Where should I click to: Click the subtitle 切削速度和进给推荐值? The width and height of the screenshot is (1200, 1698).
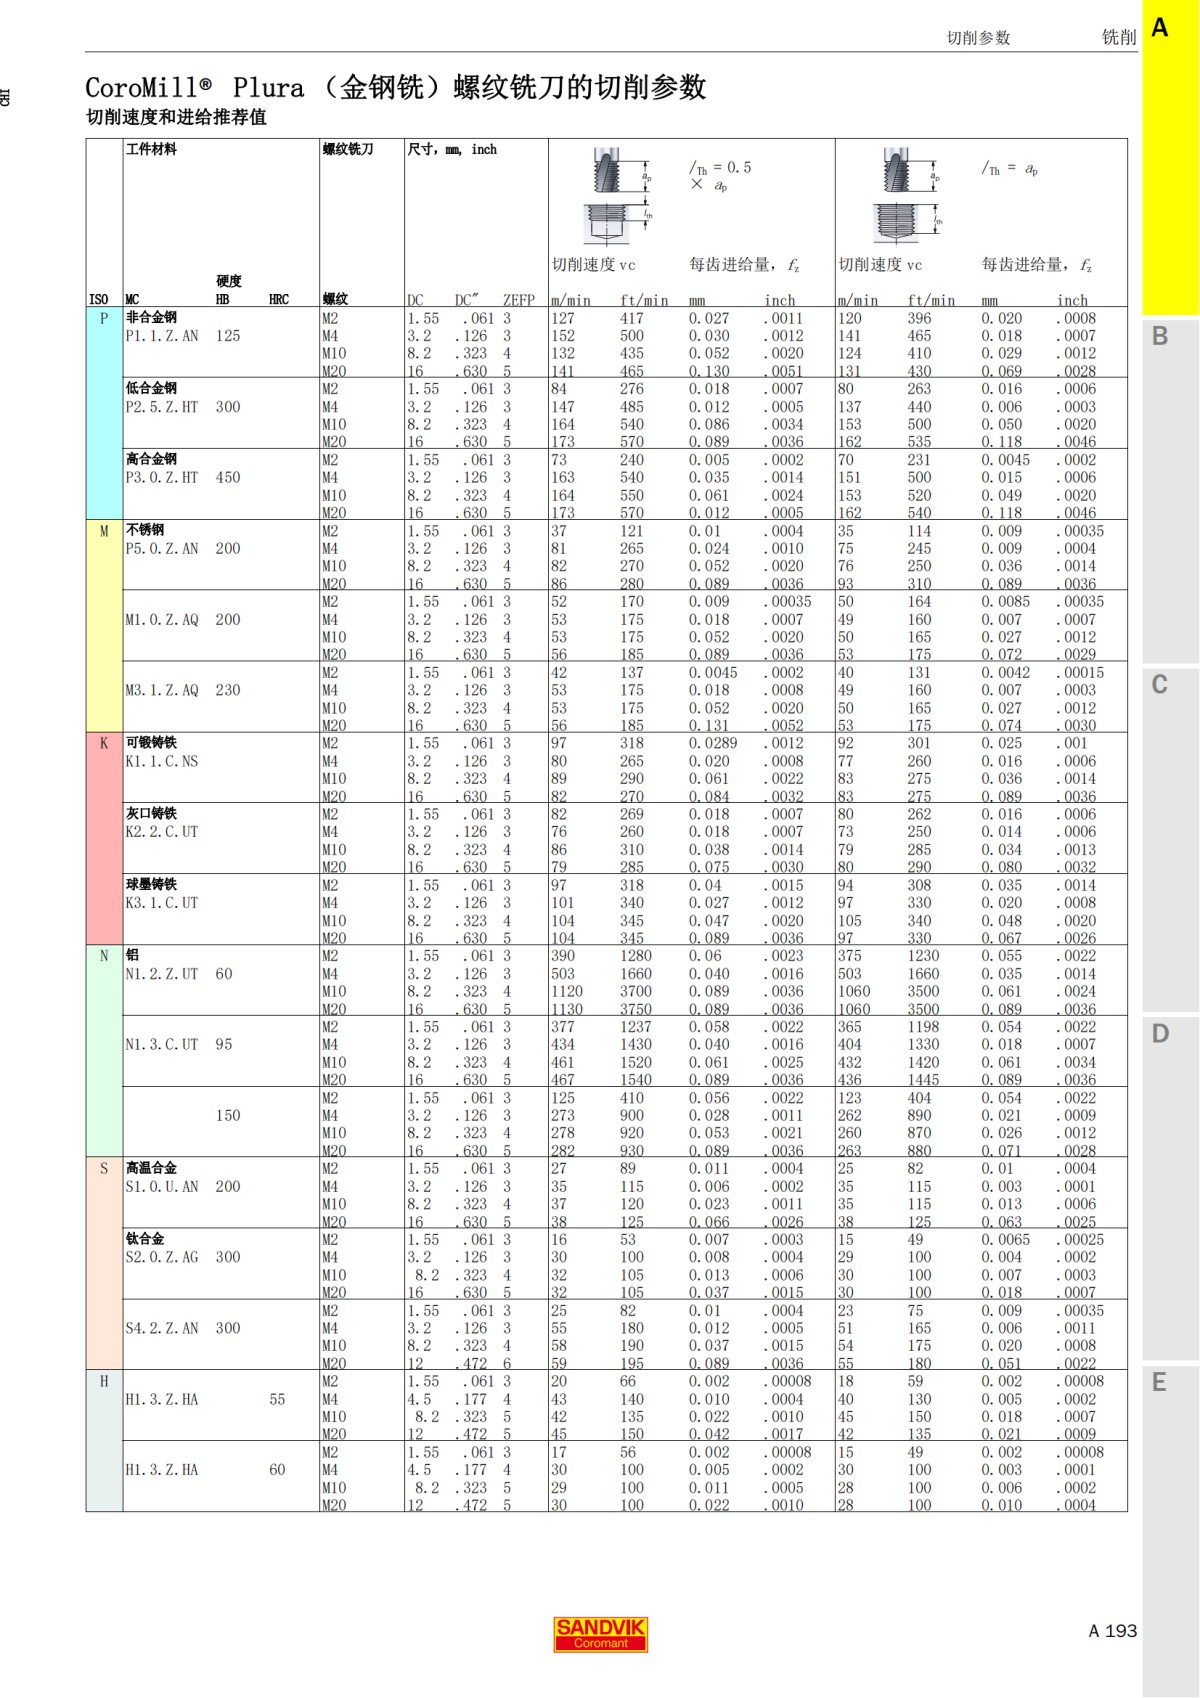(x=176, y=117)
